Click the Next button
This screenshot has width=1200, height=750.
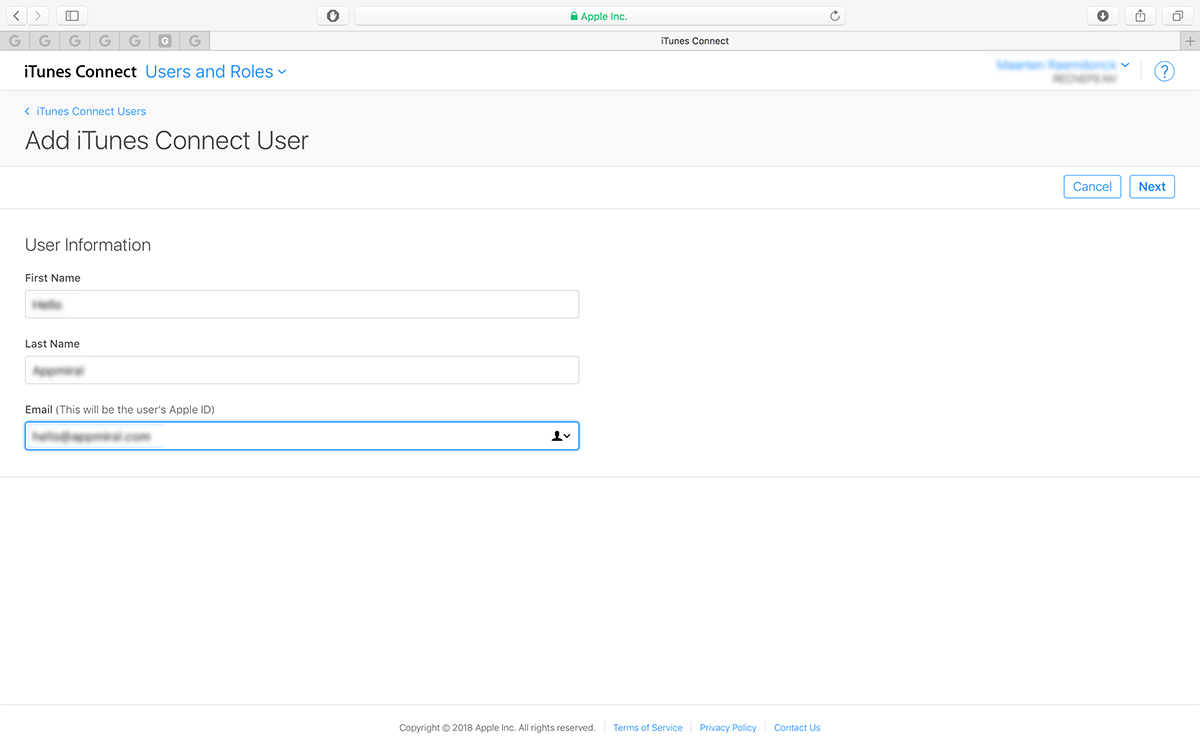click(x=1152, y=186)
